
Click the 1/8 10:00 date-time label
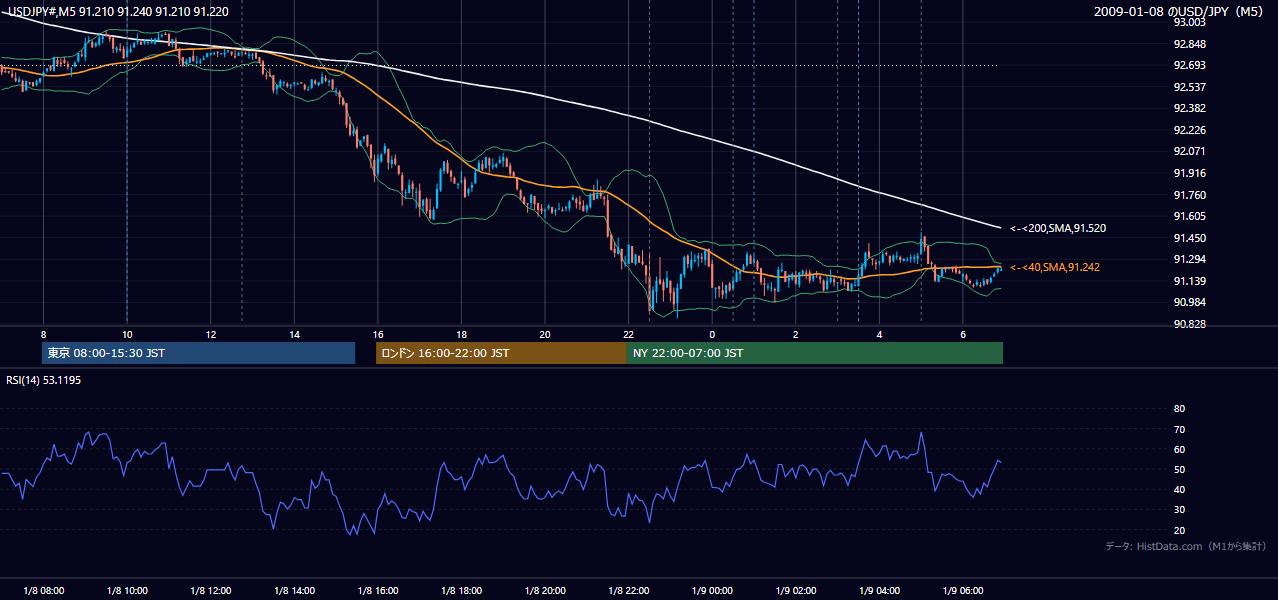point(127,591)
